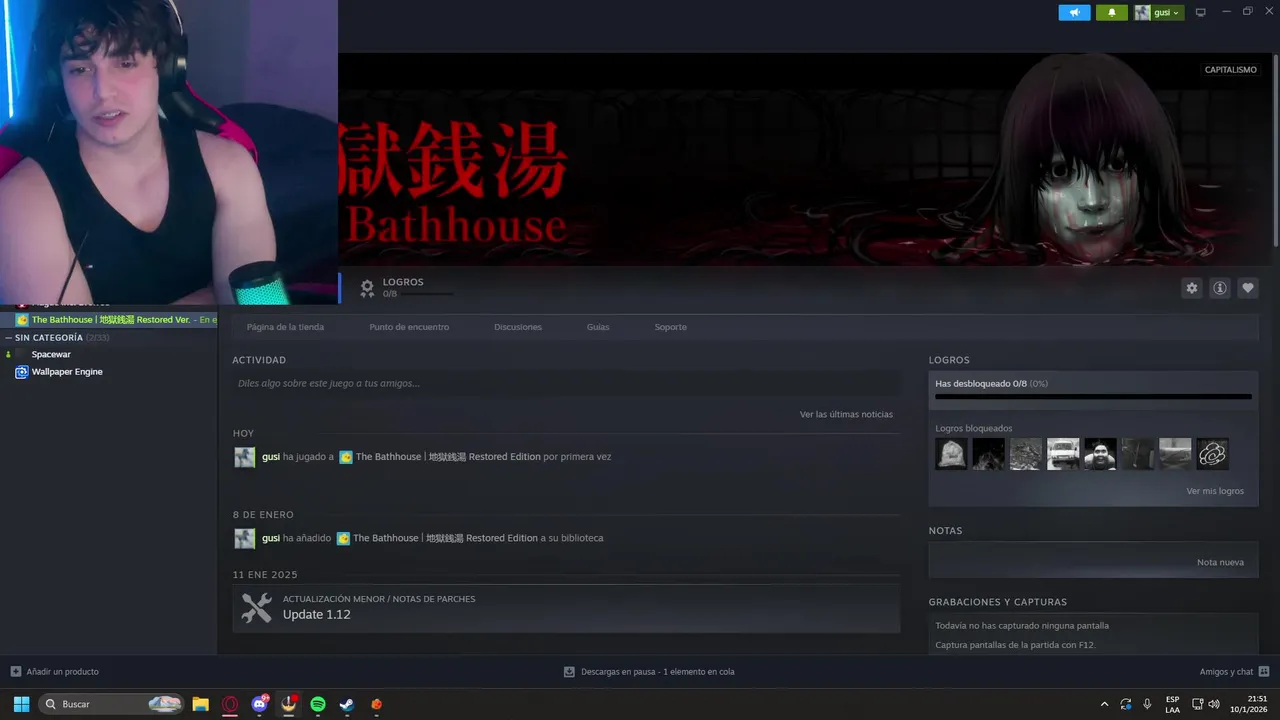The height and width of the screenshot is (720, 1280).
Task: Click the CAPITALISMO collection tag
Action: point(1230,70)
